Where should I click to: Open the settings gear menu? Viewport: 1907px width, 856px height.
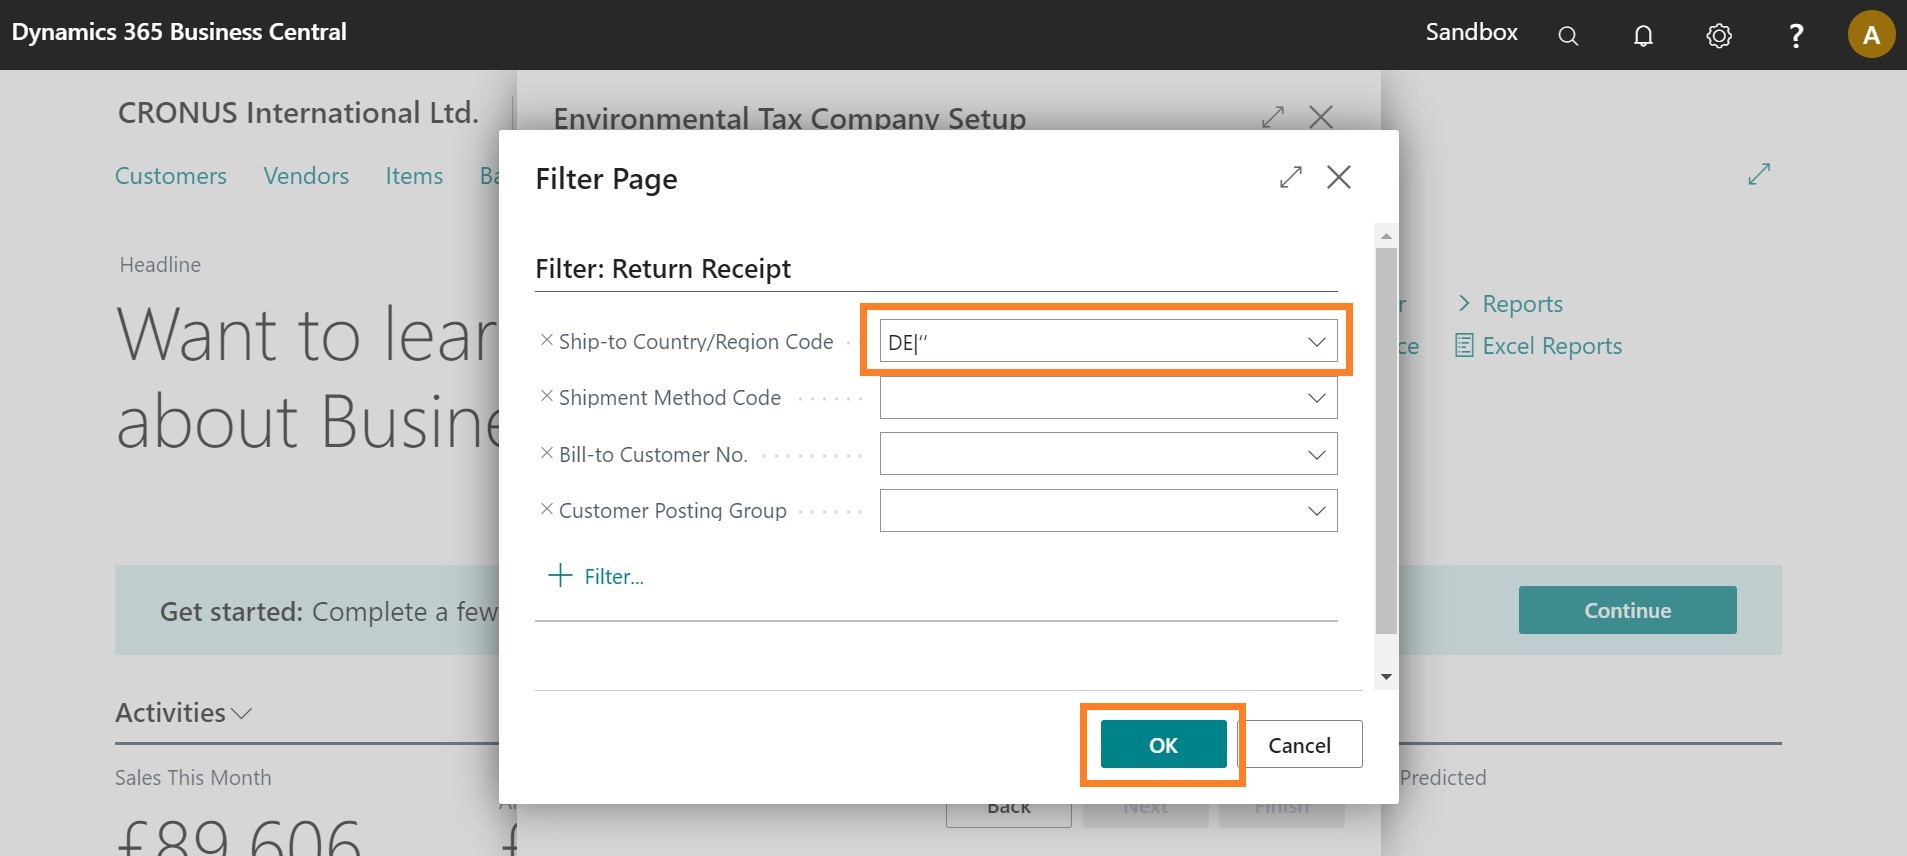[1719, 36]
